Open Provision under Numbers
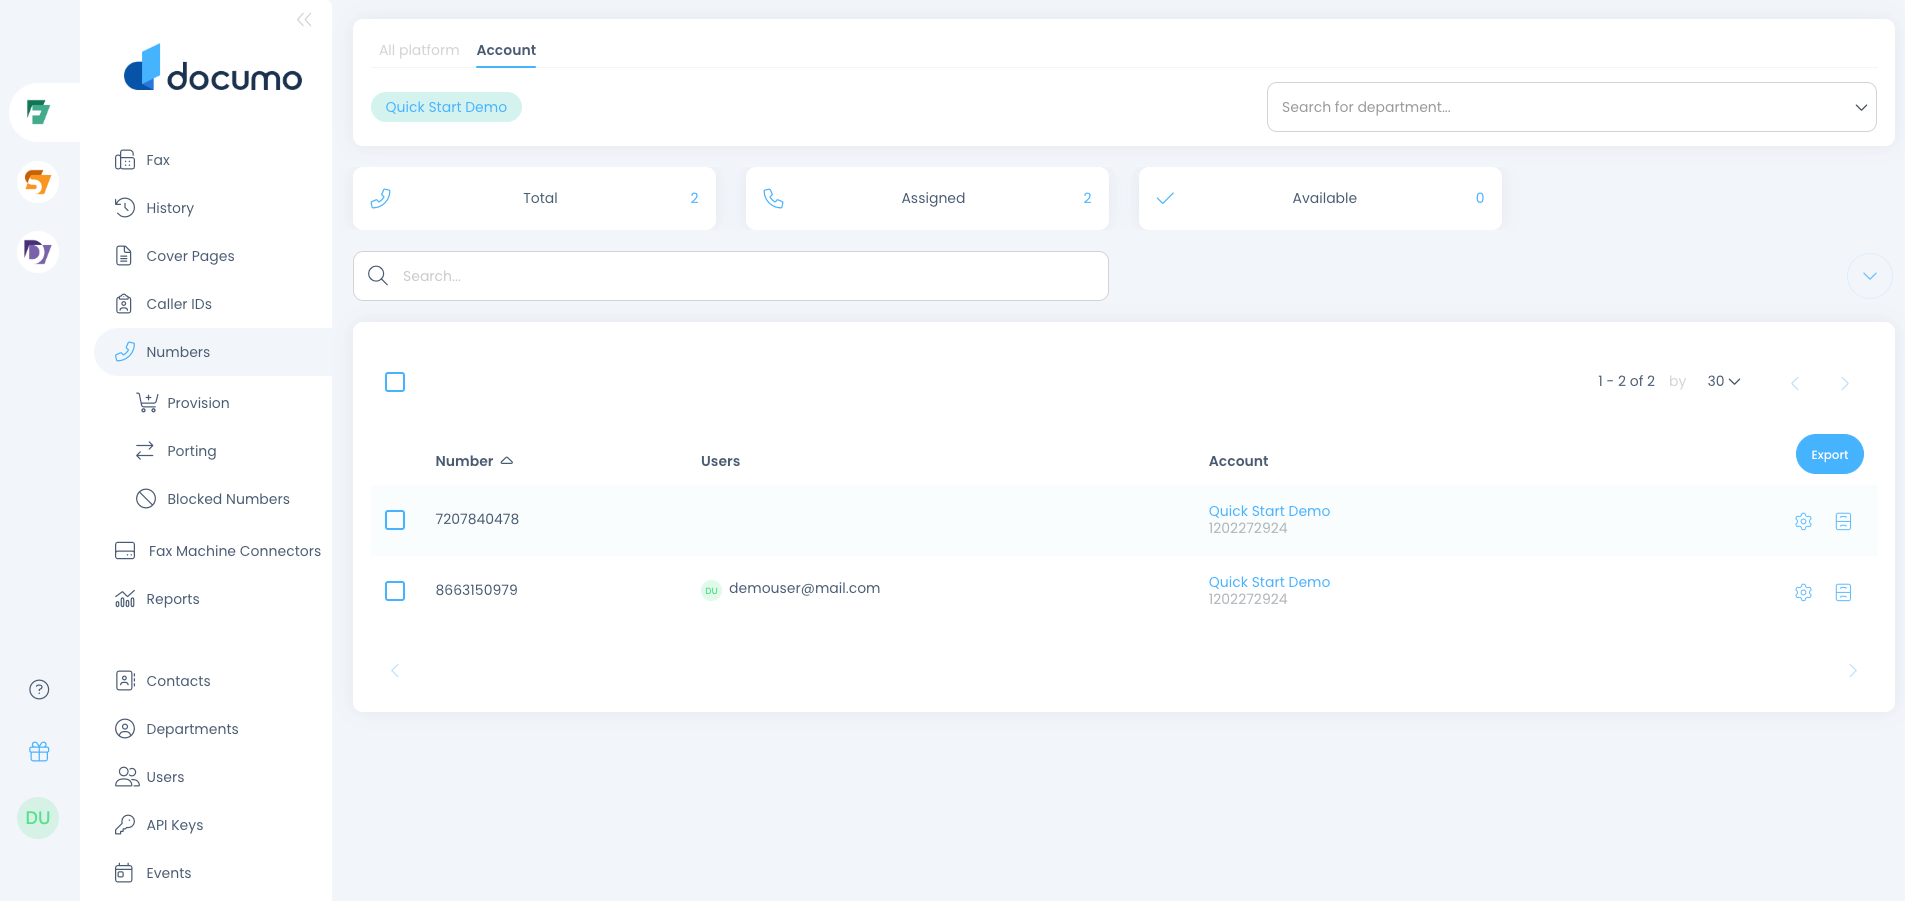 click(198, 403)
